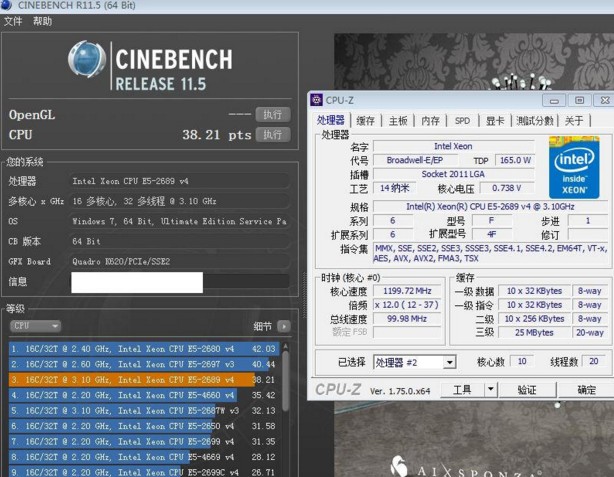Viewport: 614px width, 477px height.
Task: Switch to the 缓存 tab in CPU-Z
Action: (365, 121)
